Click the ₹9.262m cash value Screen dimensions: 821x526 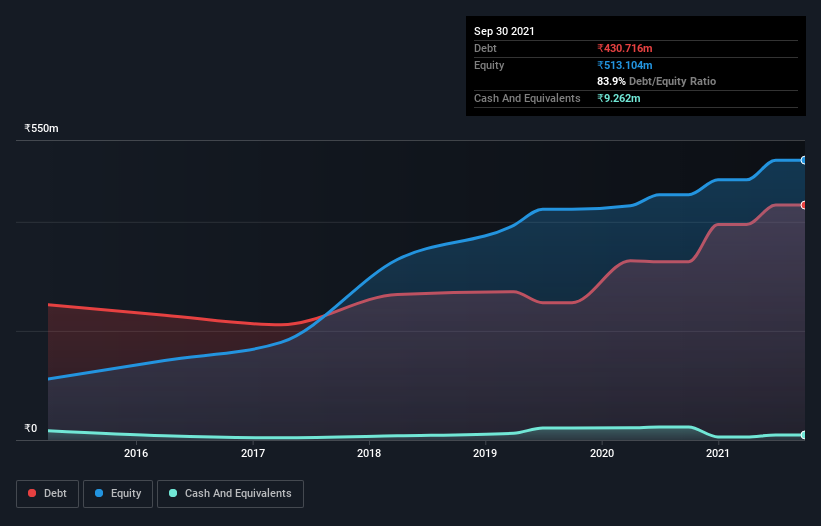[619, 98]
